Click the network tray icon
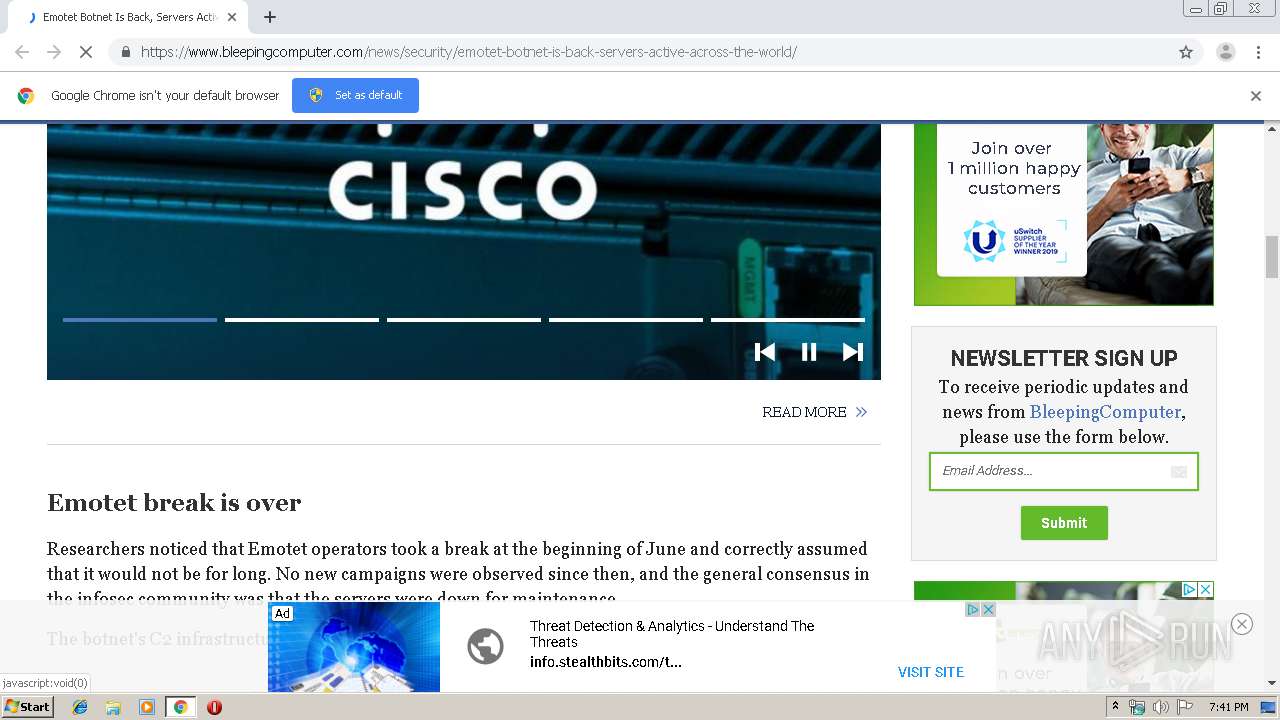Image resolution: width=1280 pixels, height=720 pixels. (x=1136, y=707)
